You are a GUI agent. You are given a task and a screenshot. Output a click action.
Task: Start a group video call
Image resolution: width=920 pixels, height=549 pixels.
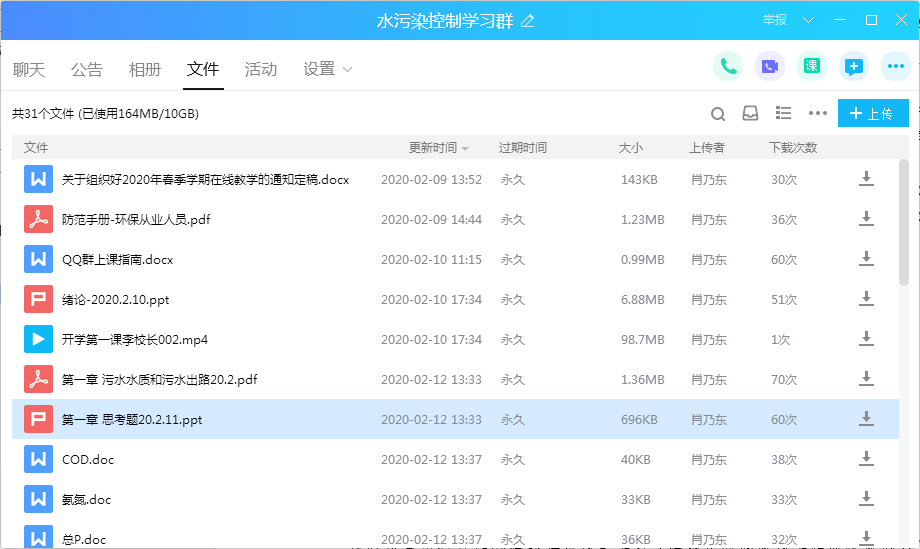(x=770, y=67)
